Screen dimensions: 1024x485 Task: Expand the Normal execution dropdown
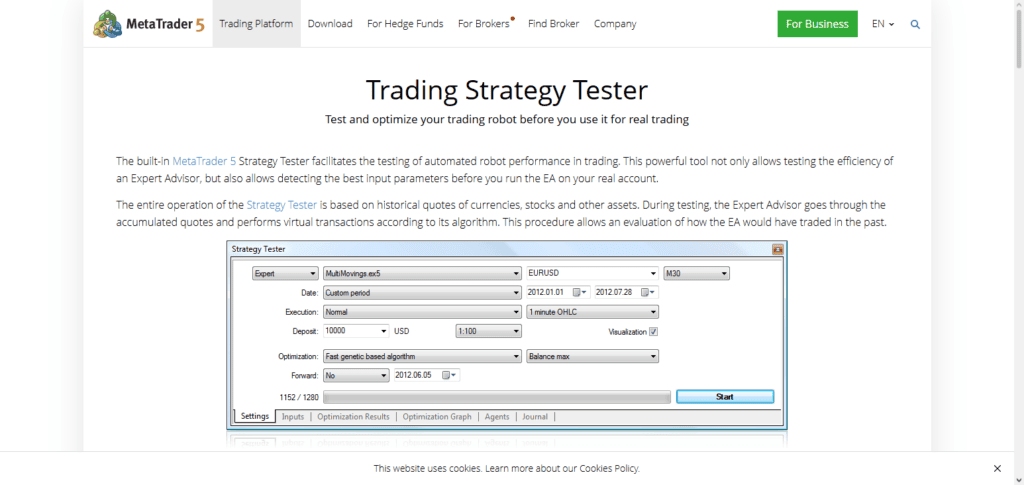[x=423, y=312]
